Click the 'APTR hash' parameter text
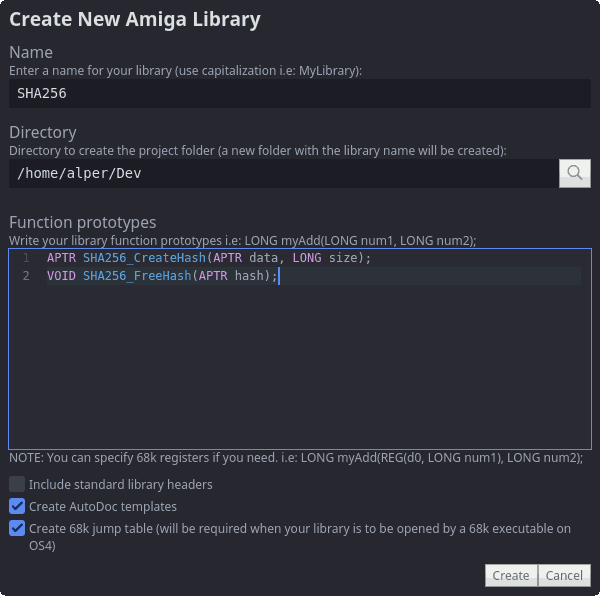This screenshot has height=596, width=600. (231, 276)
